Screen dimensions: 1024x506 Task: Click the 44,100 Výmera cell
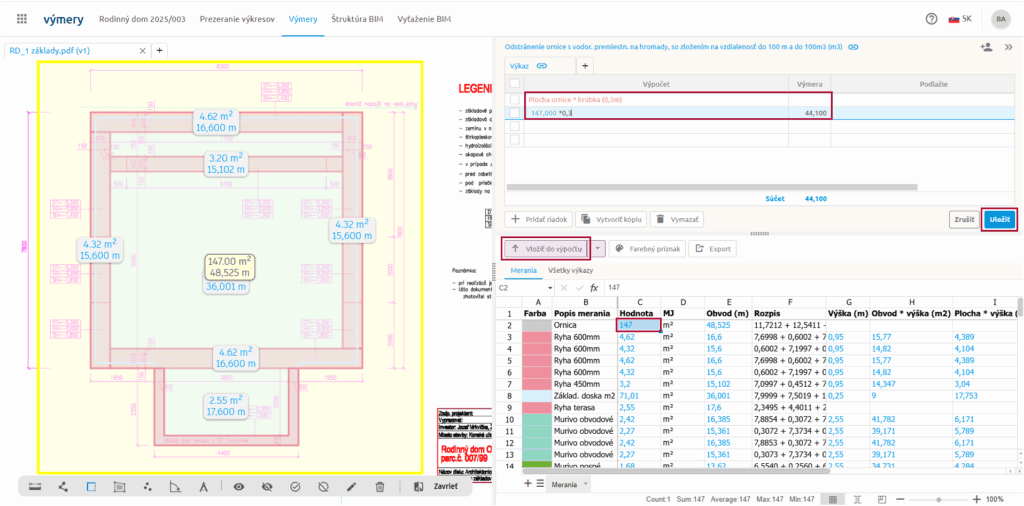click(x=808, y=114)
